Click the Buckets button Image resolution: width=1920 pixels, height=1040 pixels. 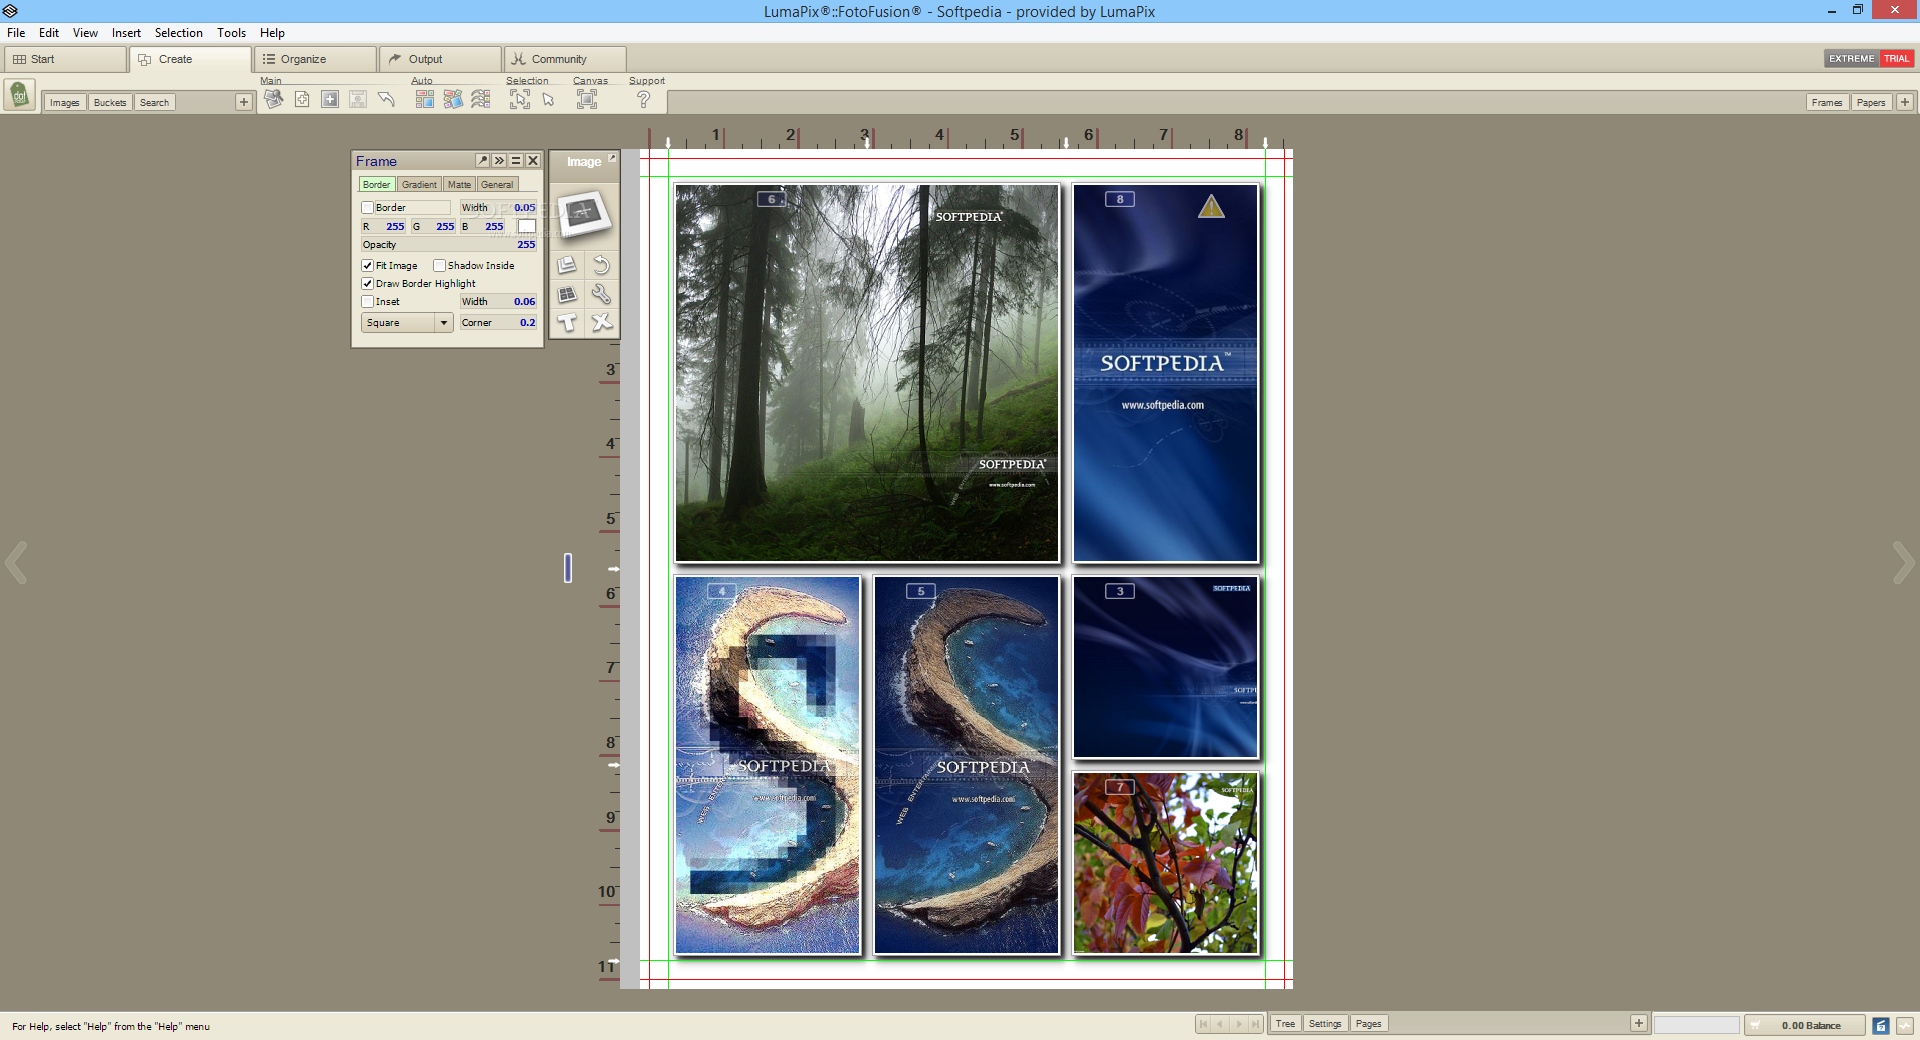click(x=110, y=103)
